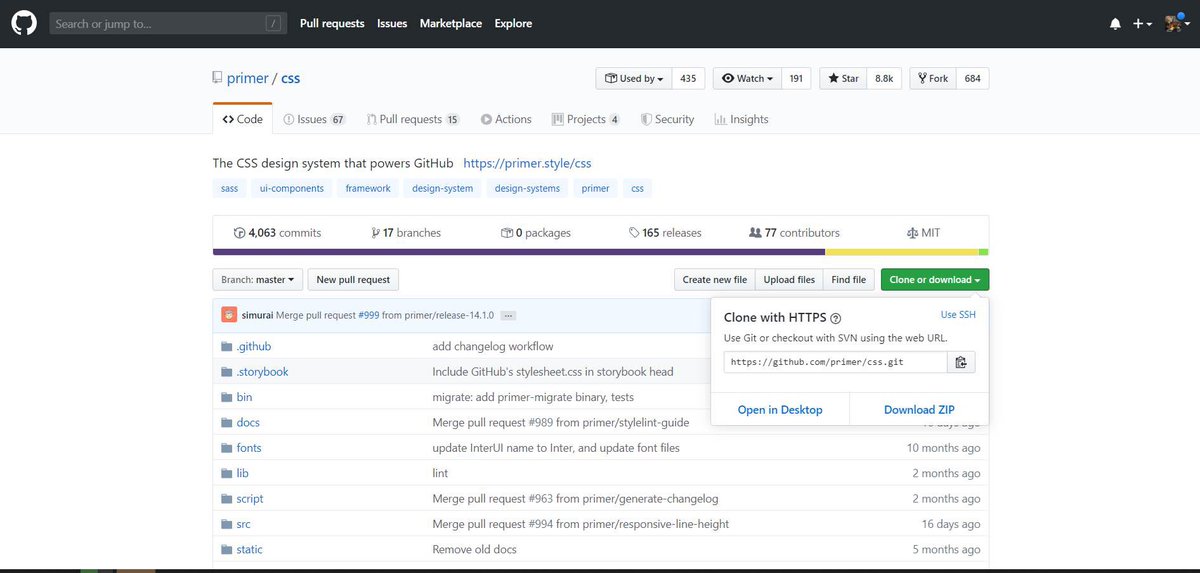Click the bin folder icon

click(x=227, y=397)
